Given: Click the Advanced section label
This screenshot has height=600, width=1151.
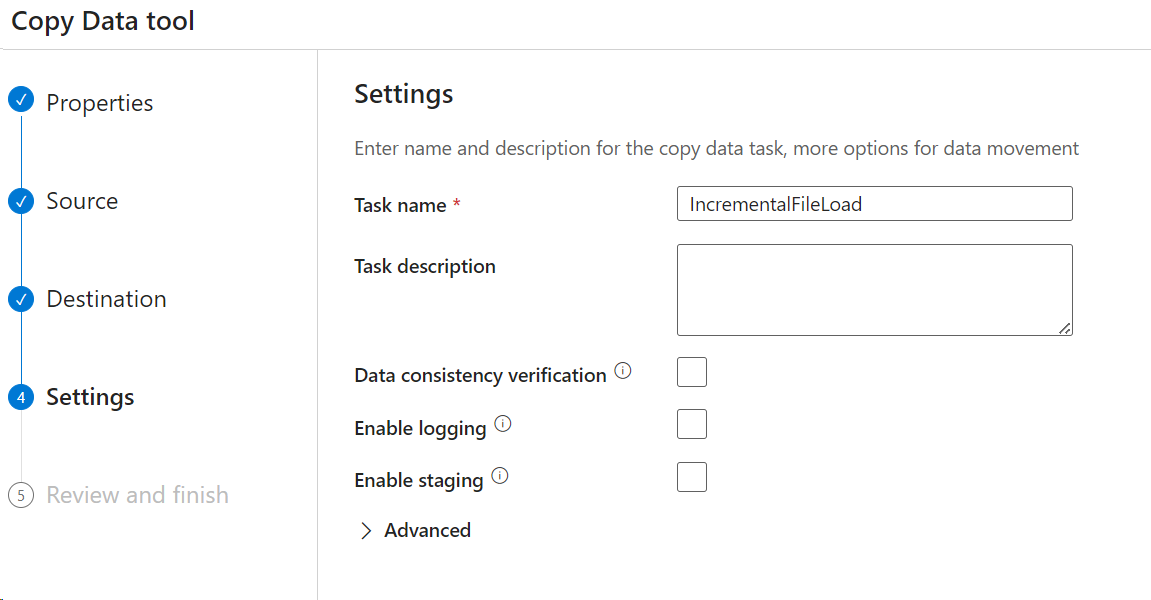Looking at the screenshot, I should click(x=427, y=531).
